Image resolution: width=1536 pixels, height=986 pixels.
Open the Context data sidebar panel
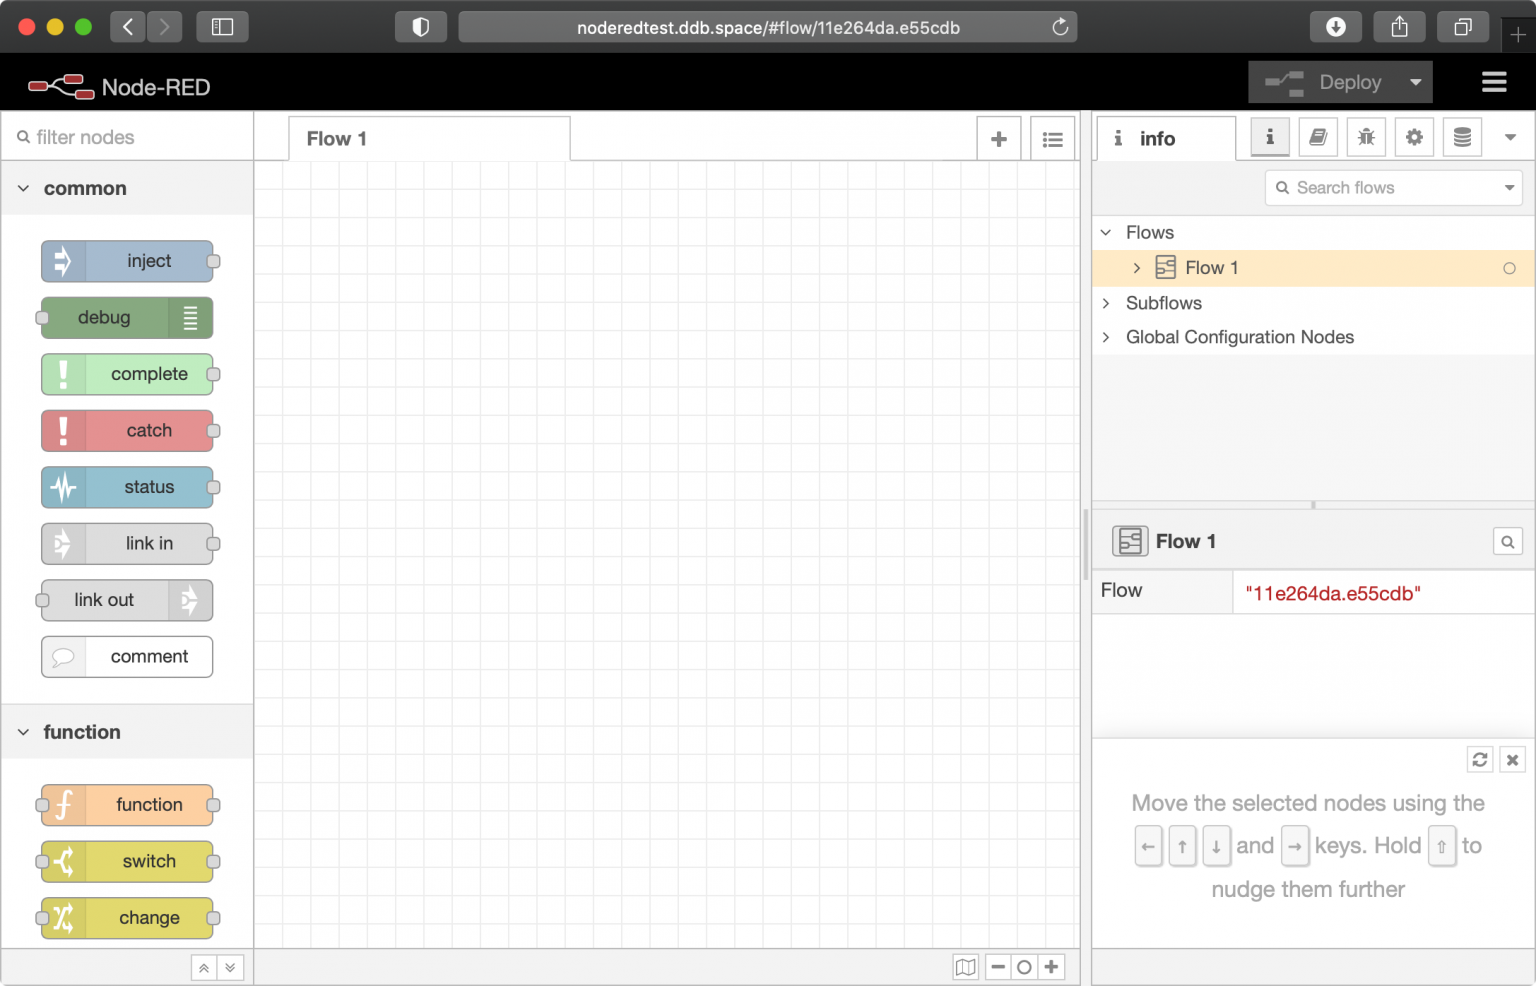pos(1462,137)
